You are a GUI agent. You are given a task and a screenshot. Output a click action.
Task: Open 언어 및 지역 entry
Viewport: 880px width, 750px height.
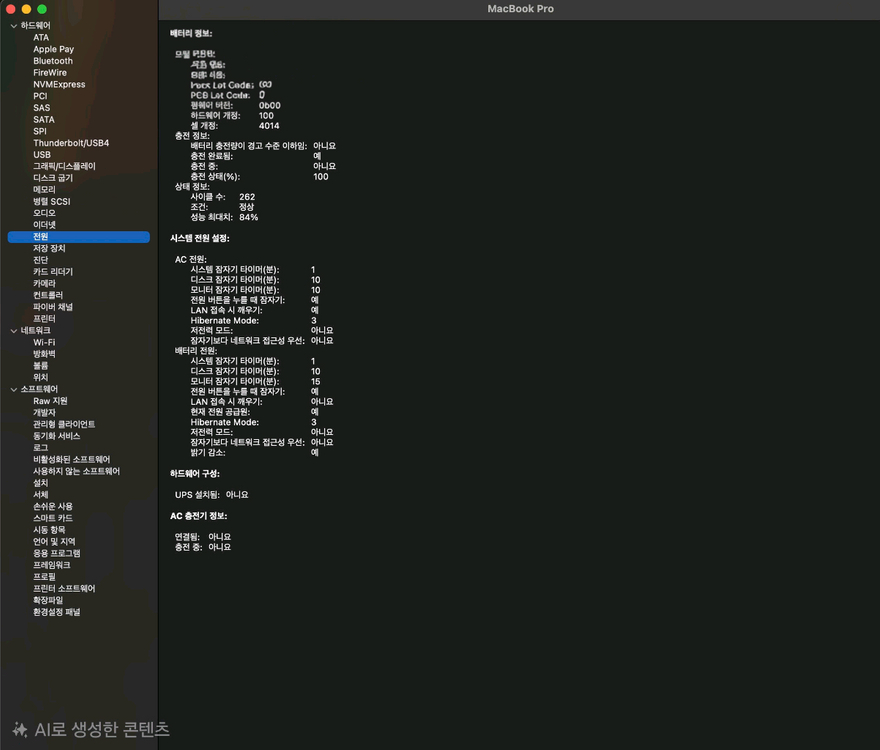click(x=54, y=542)
